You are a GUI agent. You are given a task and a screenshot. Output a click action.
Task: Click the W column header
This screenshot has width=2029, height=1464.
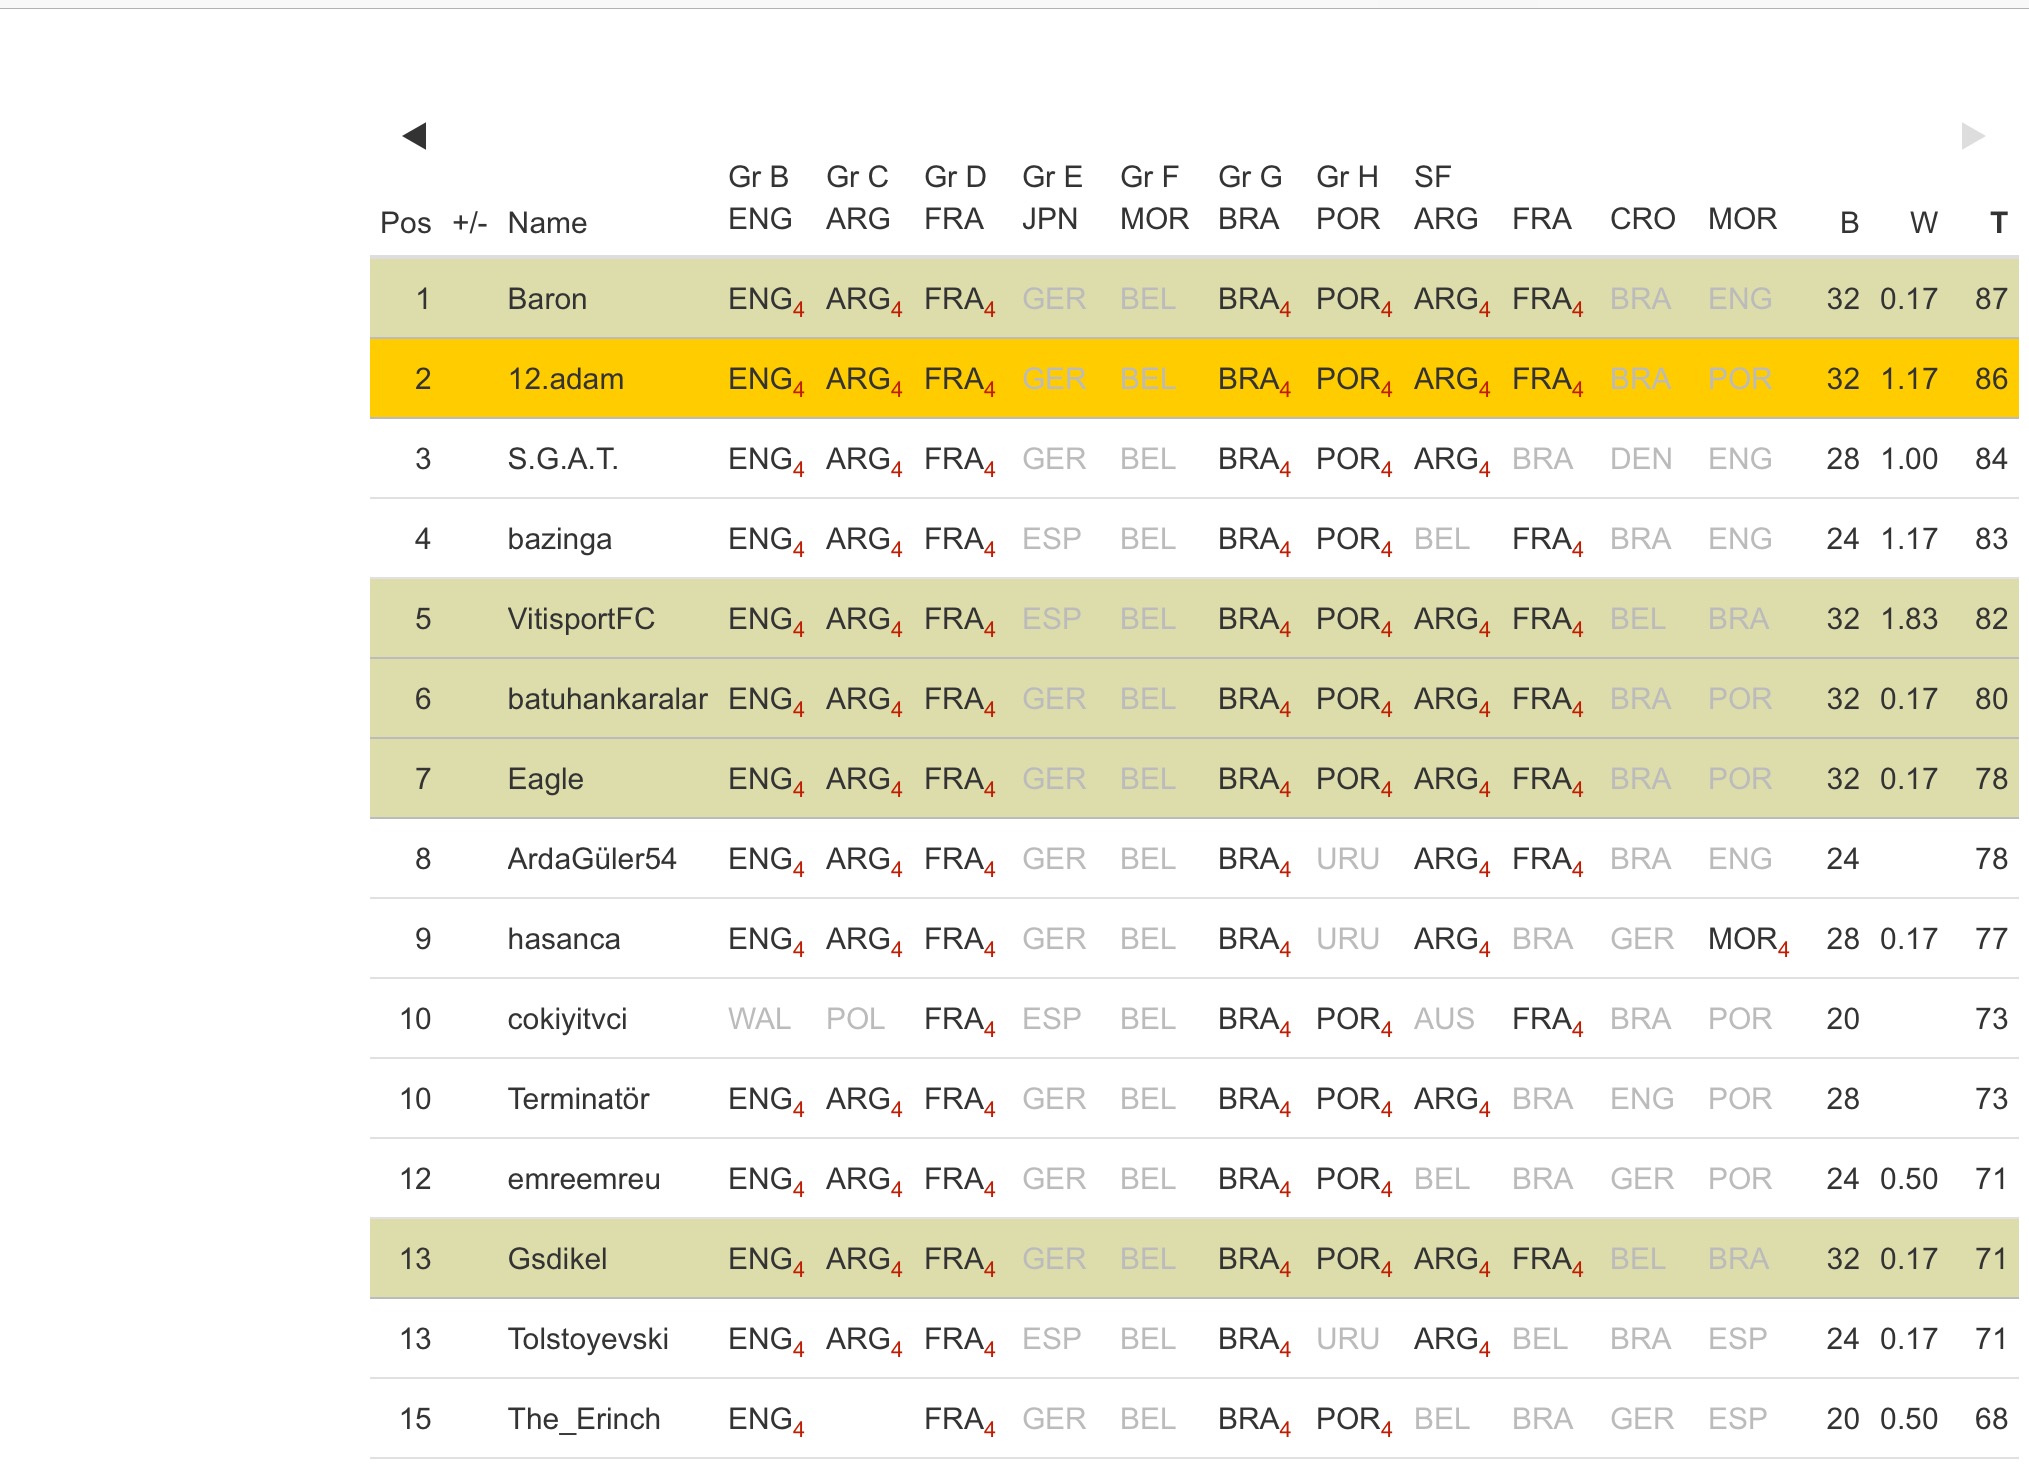[x=1922, y=223]
